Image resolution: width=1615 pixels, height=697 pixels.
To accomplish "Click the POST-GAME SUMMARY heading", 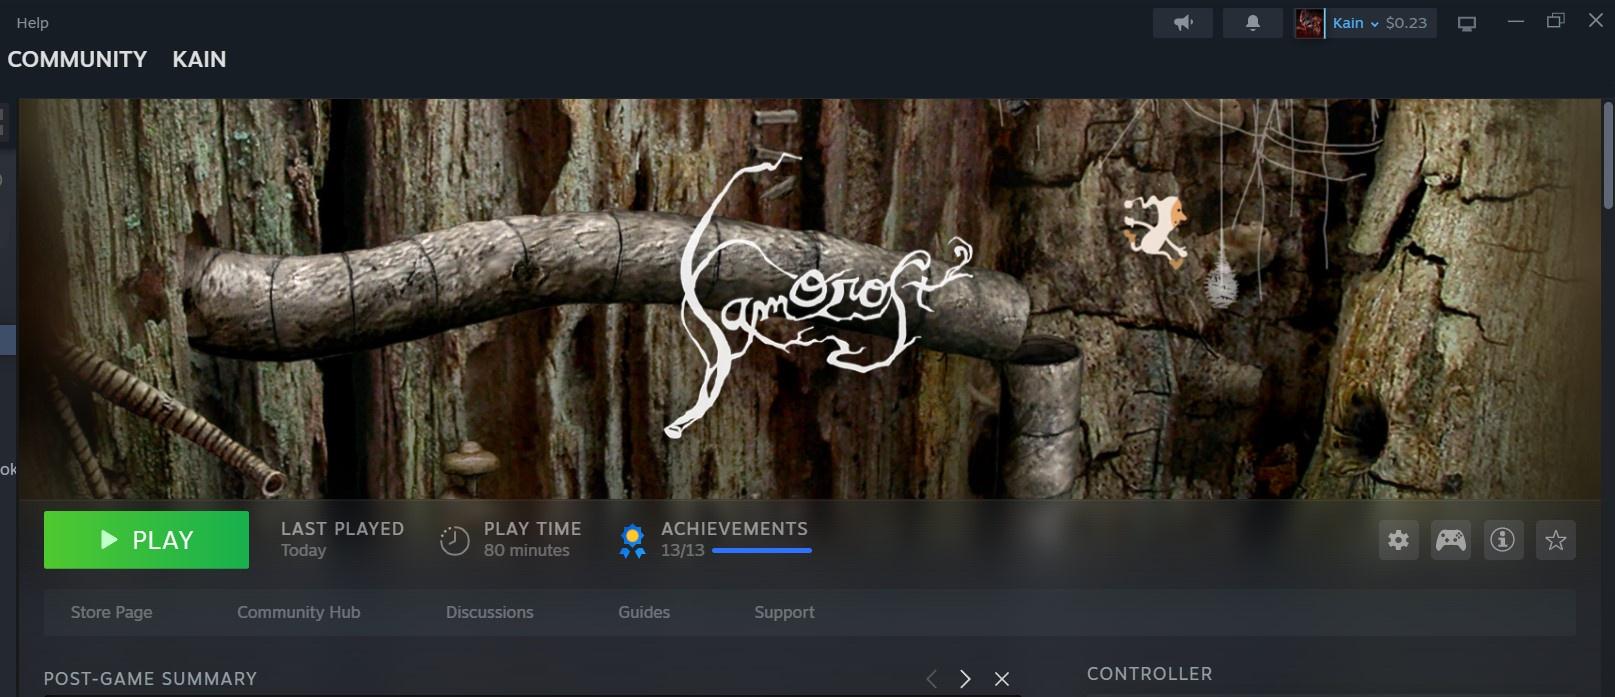I will pyautogui.click(x=150, y=679).
